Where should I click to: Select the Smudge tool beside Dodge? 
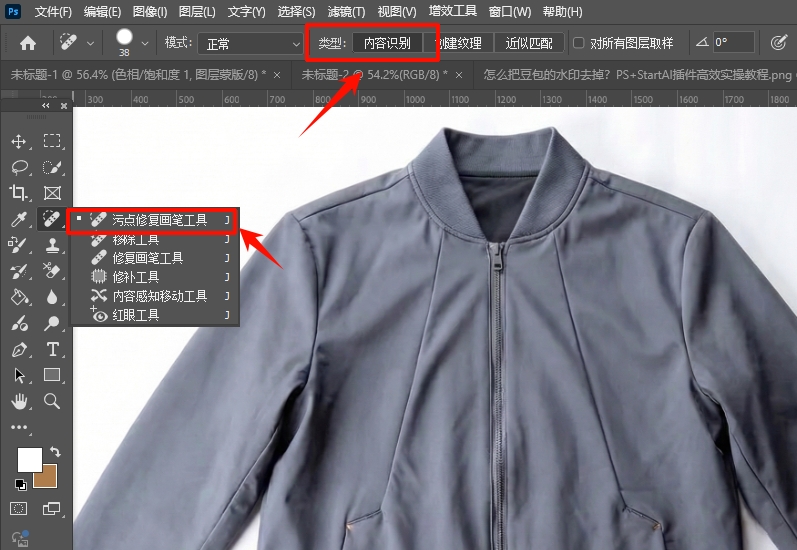click(x=19, y=323)
